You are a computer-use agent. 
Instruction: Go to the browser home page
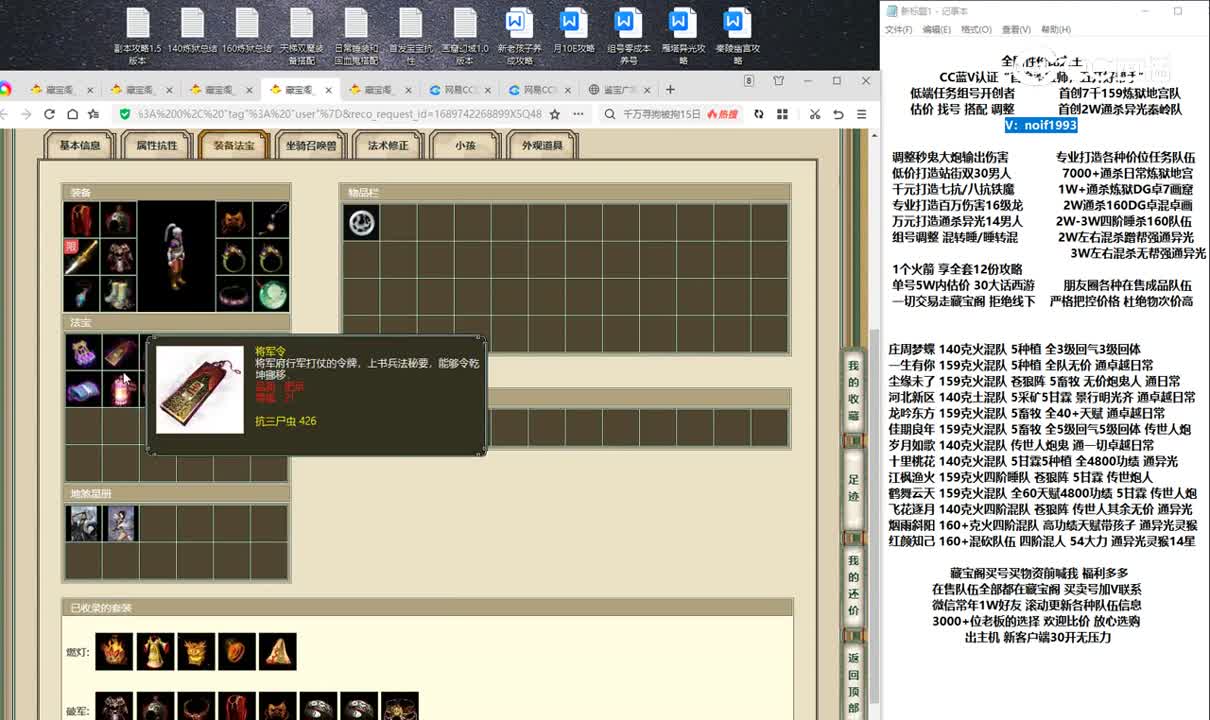(72, 114)
